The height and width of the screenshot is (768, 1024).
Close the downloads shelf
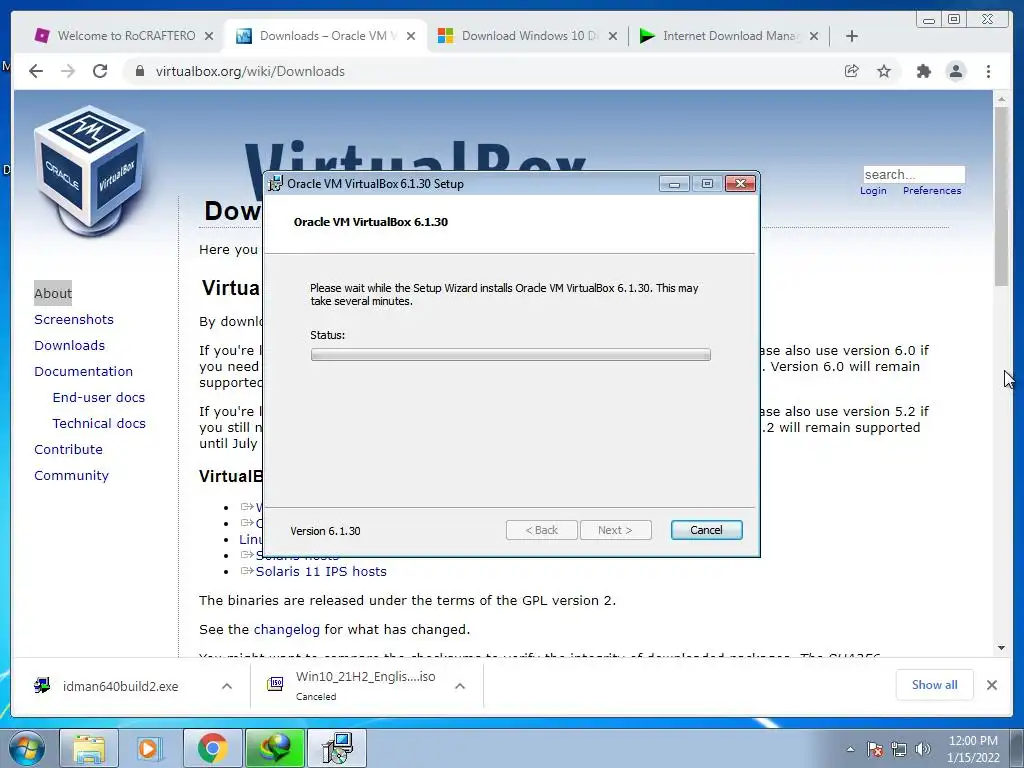pyautogui.click(x=992, y=685)
